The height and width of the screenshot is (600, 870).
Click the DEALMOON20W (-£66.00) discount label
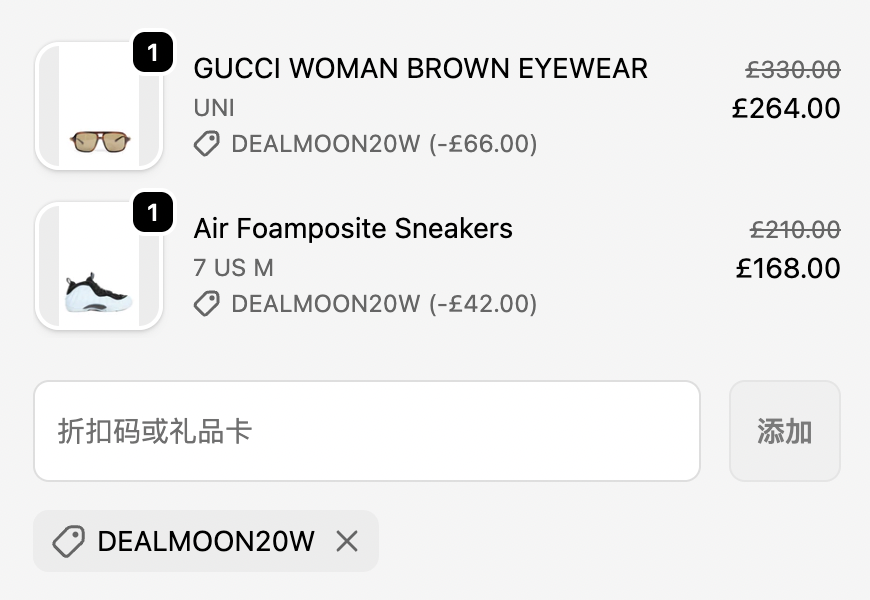point(384,144)
